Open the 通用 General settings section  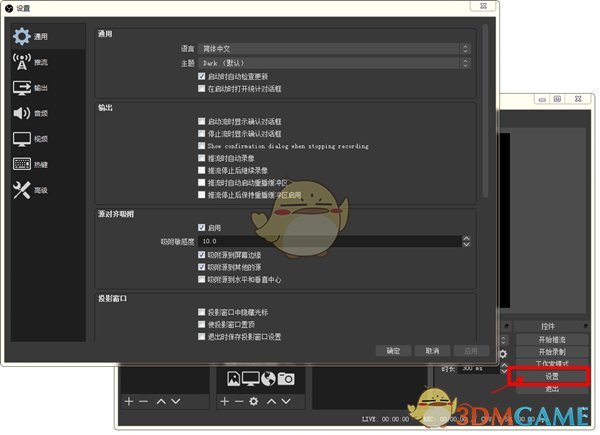[48, 36]
